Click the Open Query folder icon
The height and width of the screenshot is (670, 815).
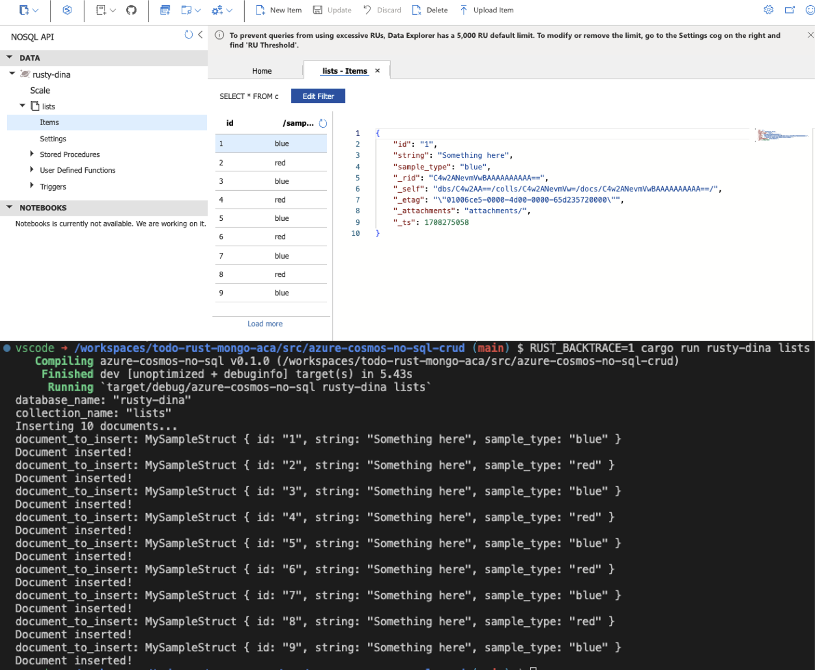(x=187, y=10)
